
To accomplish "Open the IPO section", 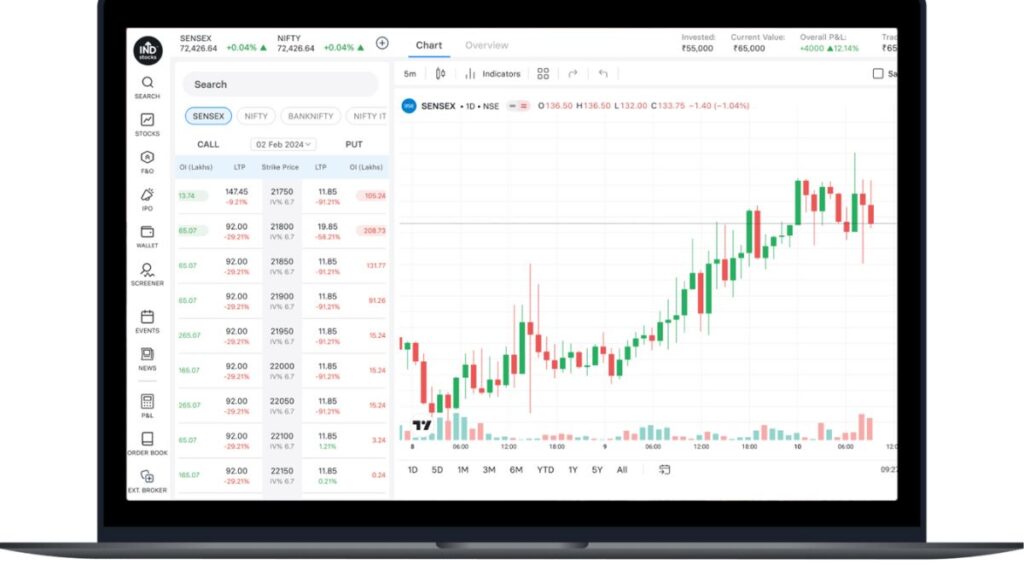I will pos(147,199).
